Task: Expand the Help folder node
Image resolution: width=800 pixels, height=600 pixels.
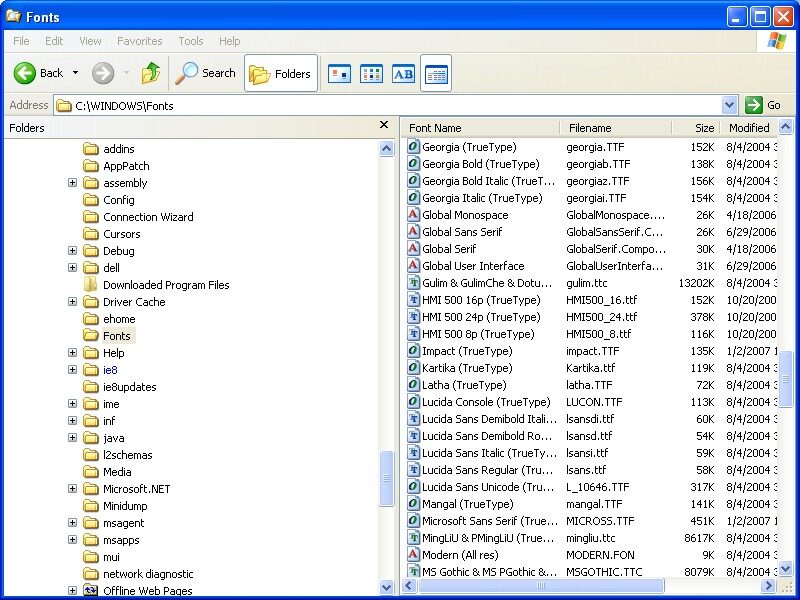Action: (72, 353)
